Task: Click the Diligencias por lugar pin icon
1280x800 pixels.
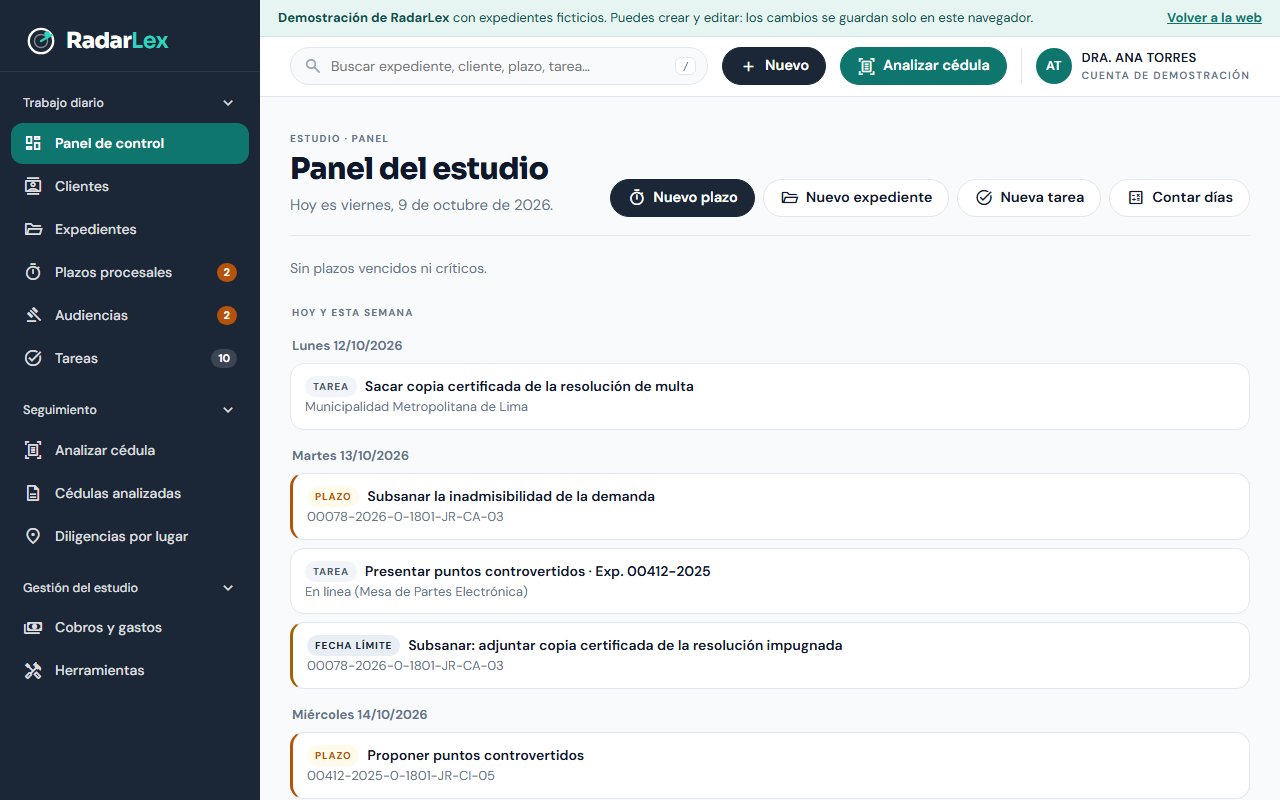Action: [33, 536]
